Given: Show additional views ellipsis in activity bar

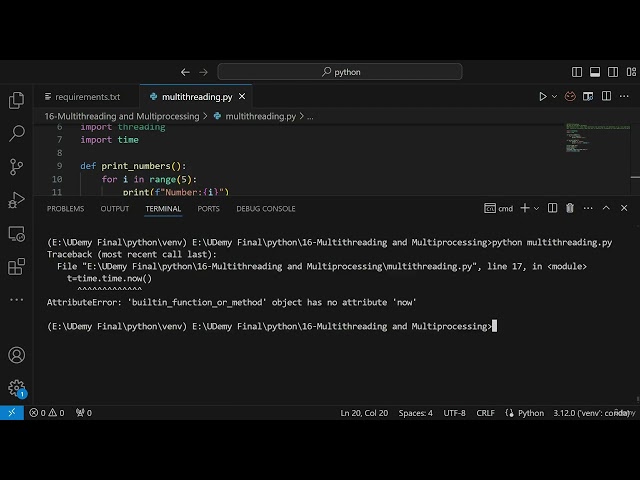Looking at the screenshot, I should tap(16, 300).
